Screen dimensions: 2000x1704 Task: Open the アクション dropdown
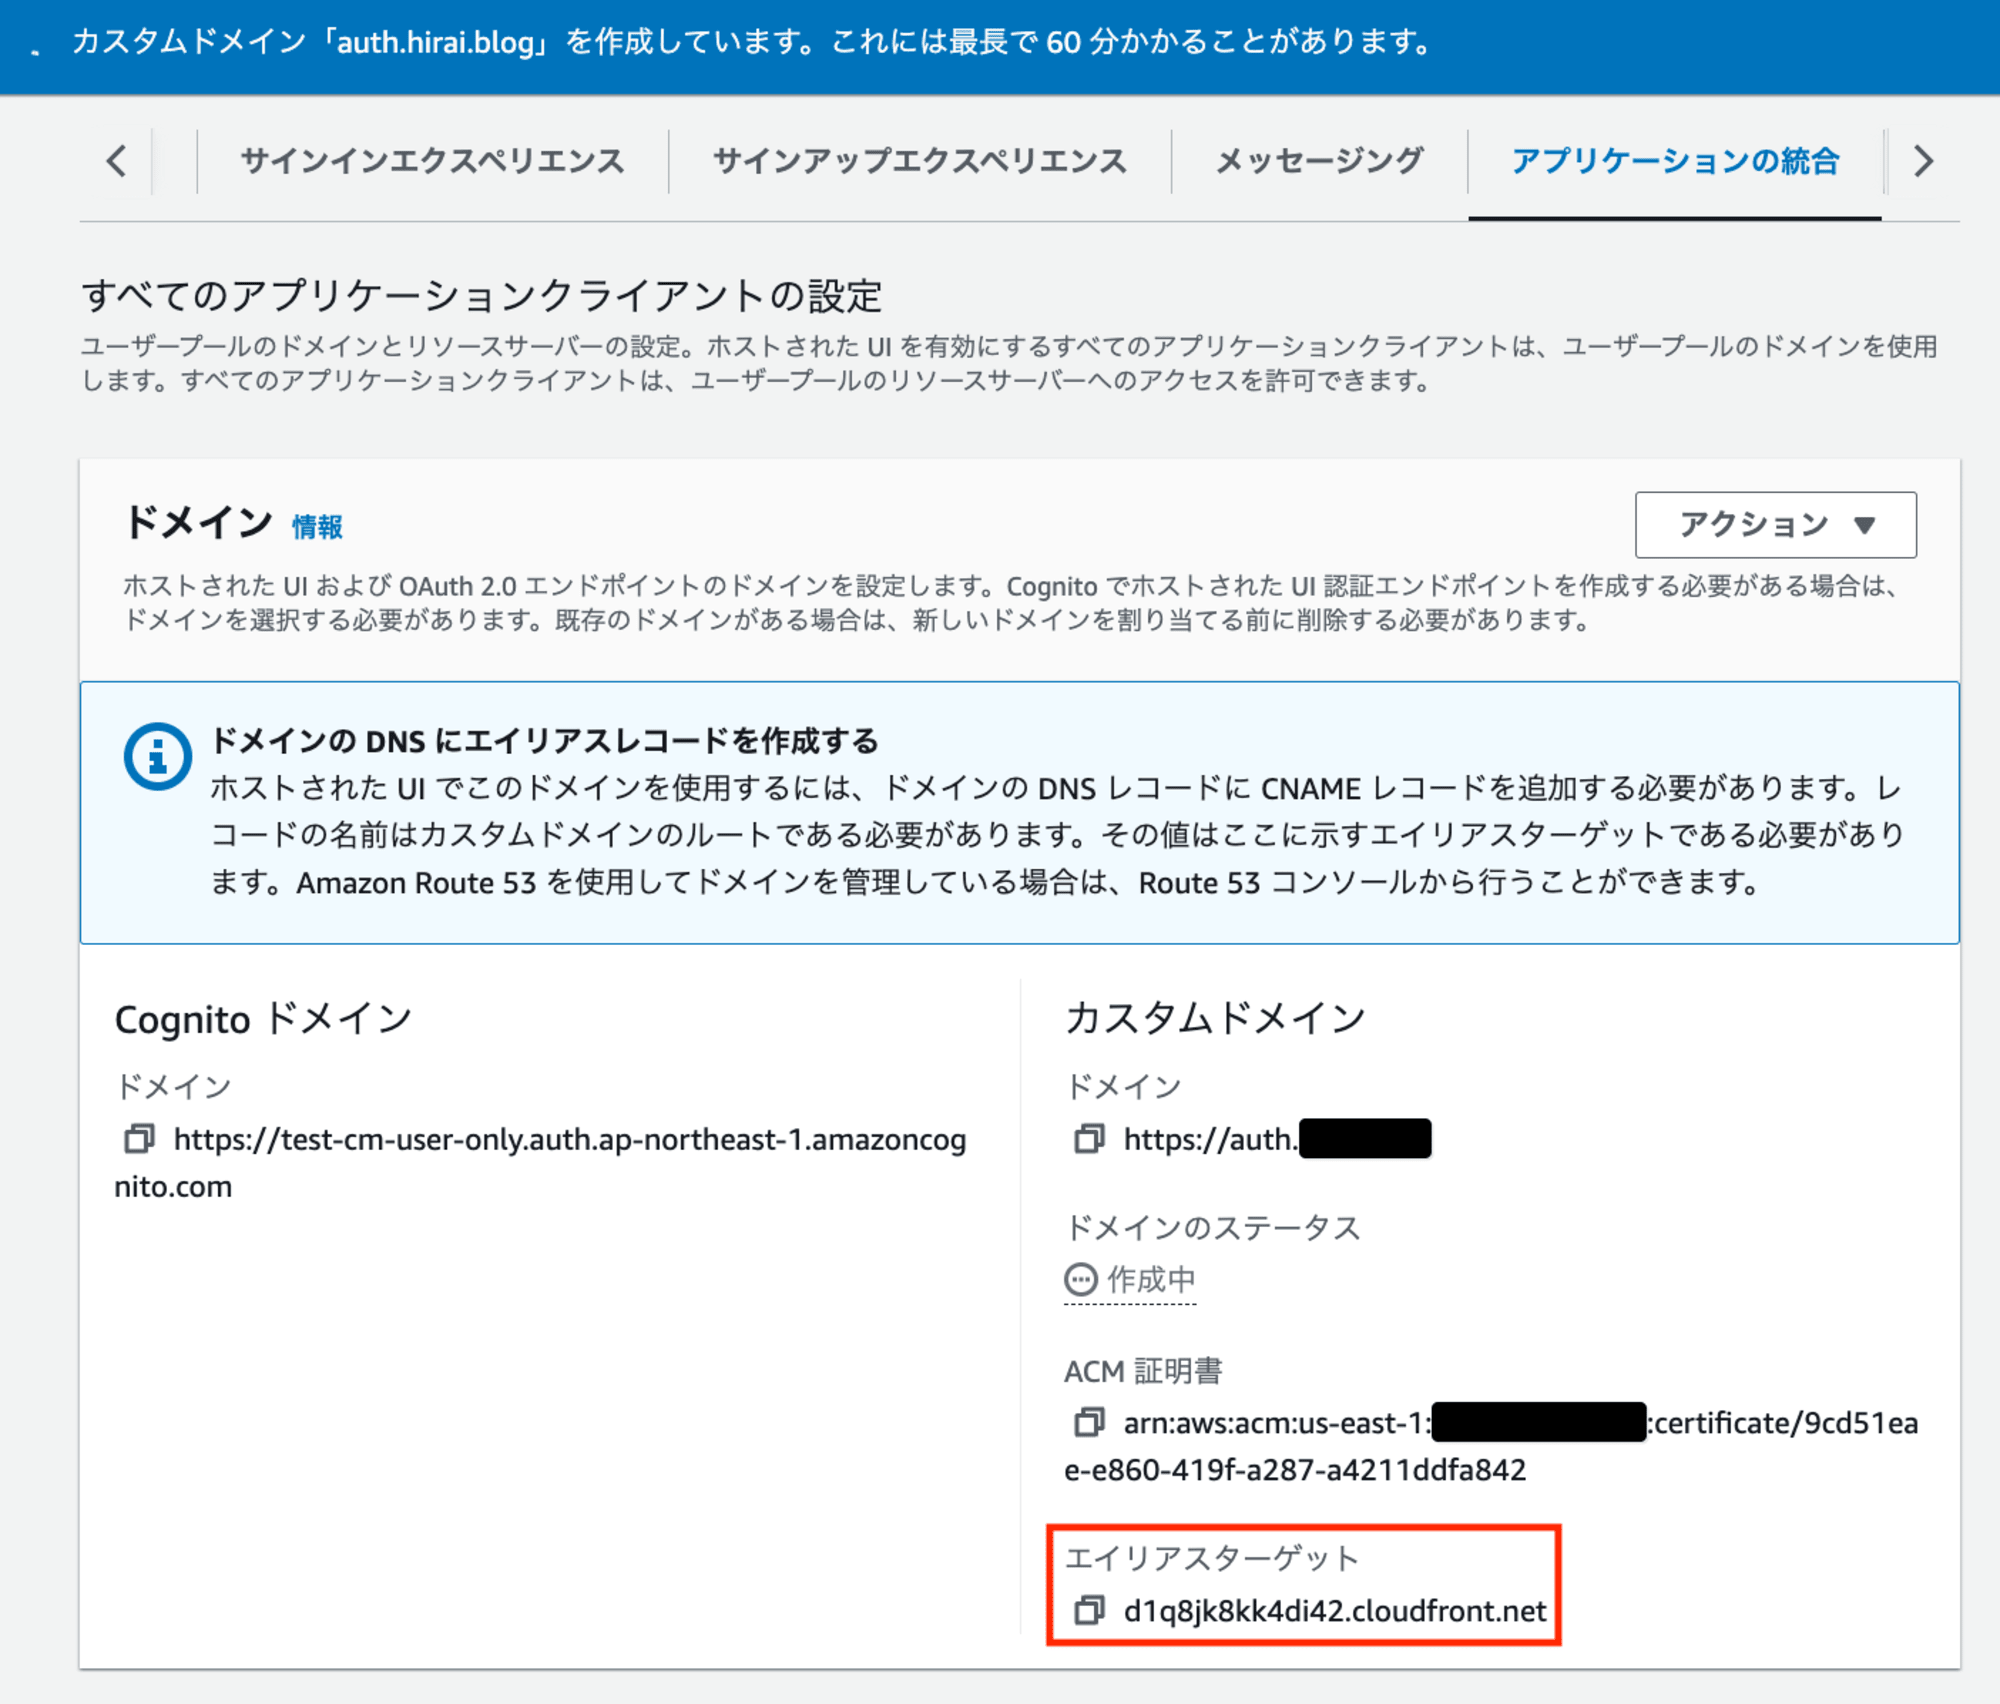[1776, 524]
